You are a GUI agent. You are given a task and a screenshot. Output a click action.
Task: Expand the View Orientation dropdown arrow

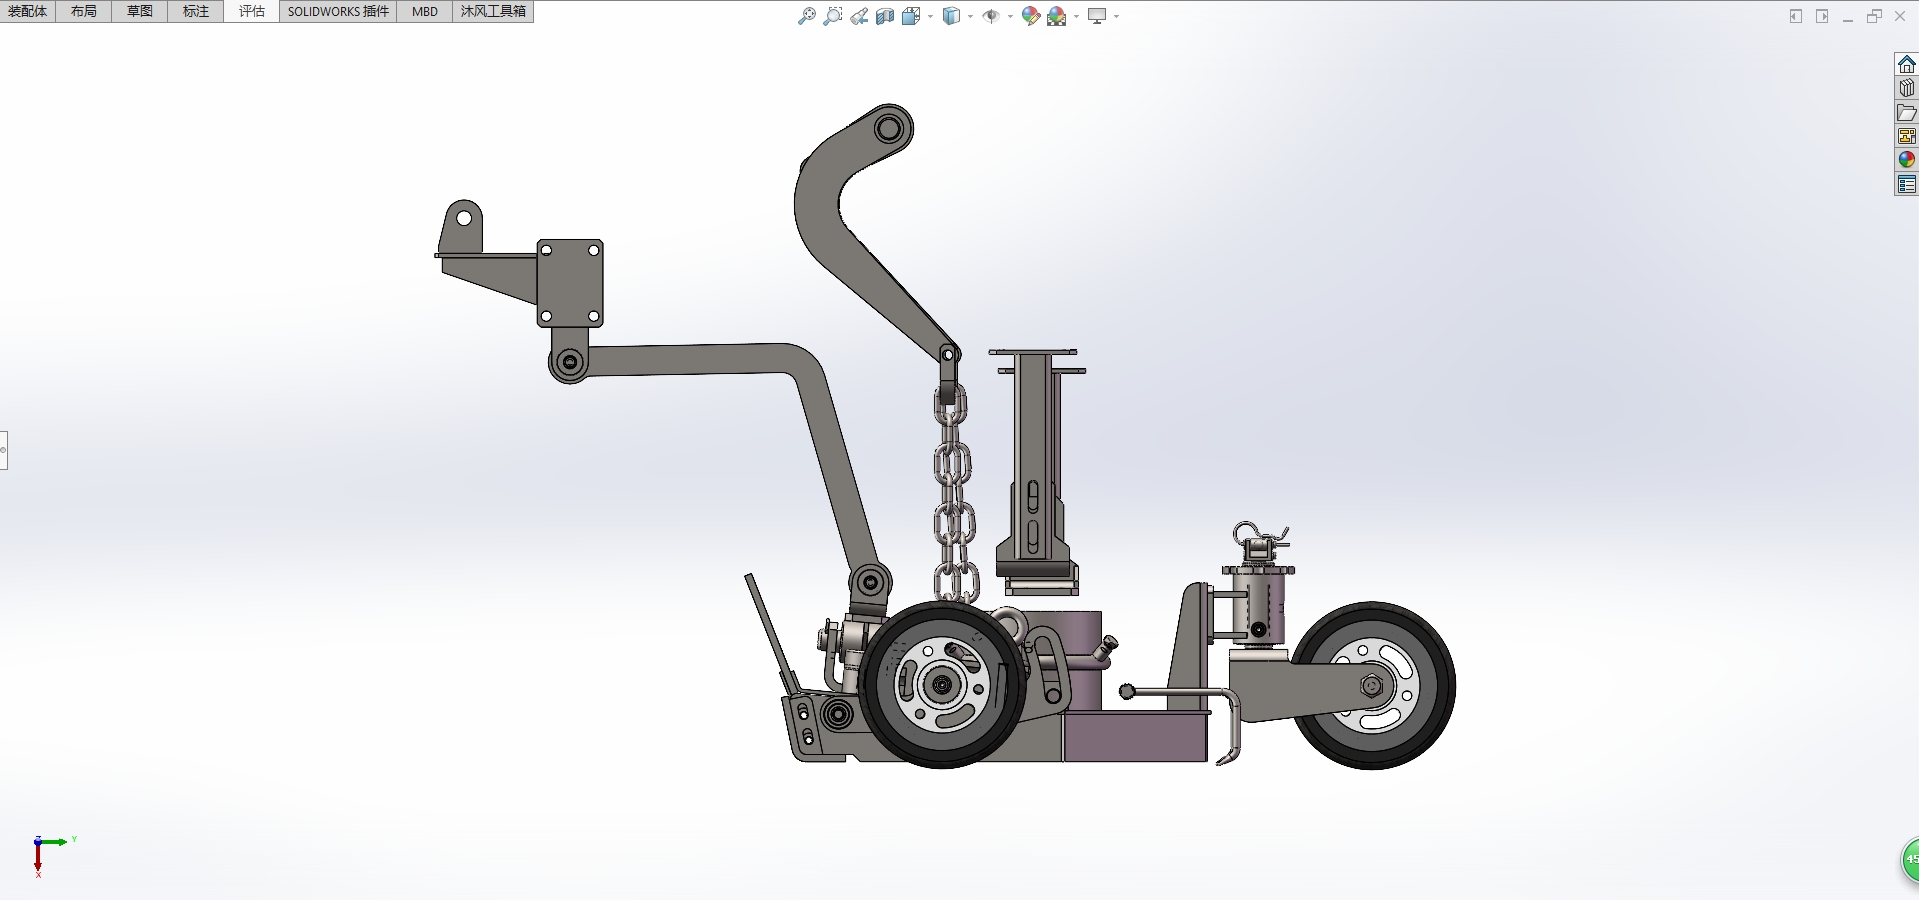point(931,16)
